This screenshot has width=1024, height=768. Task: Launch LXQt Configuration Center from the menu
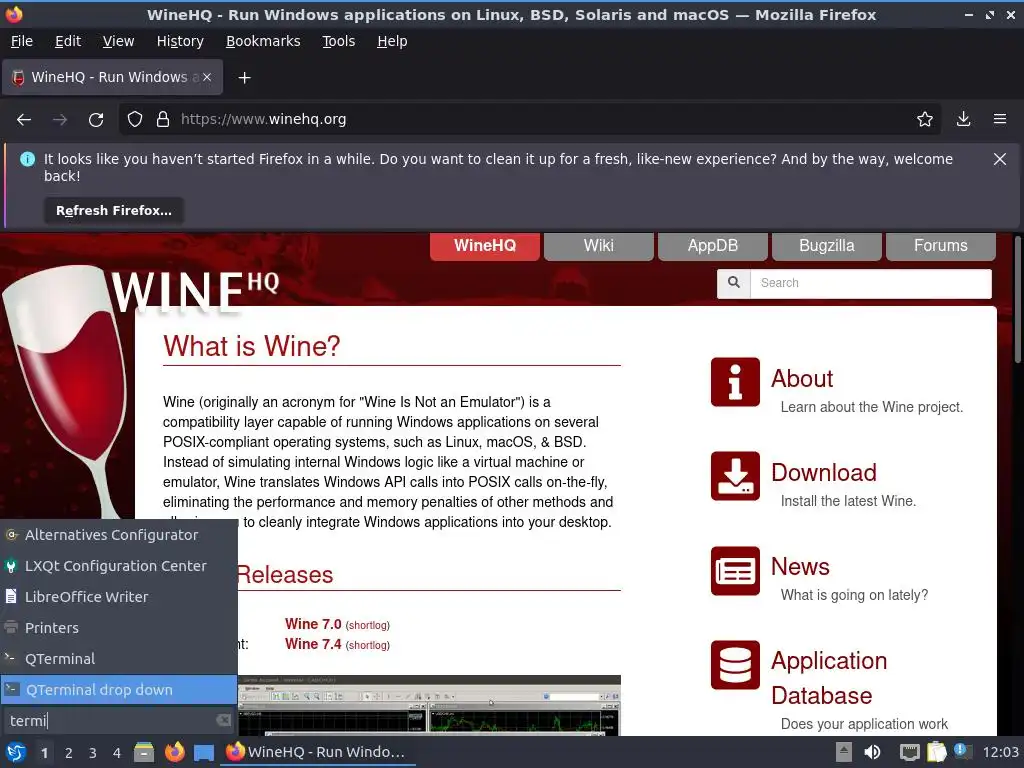click(119, 566)
